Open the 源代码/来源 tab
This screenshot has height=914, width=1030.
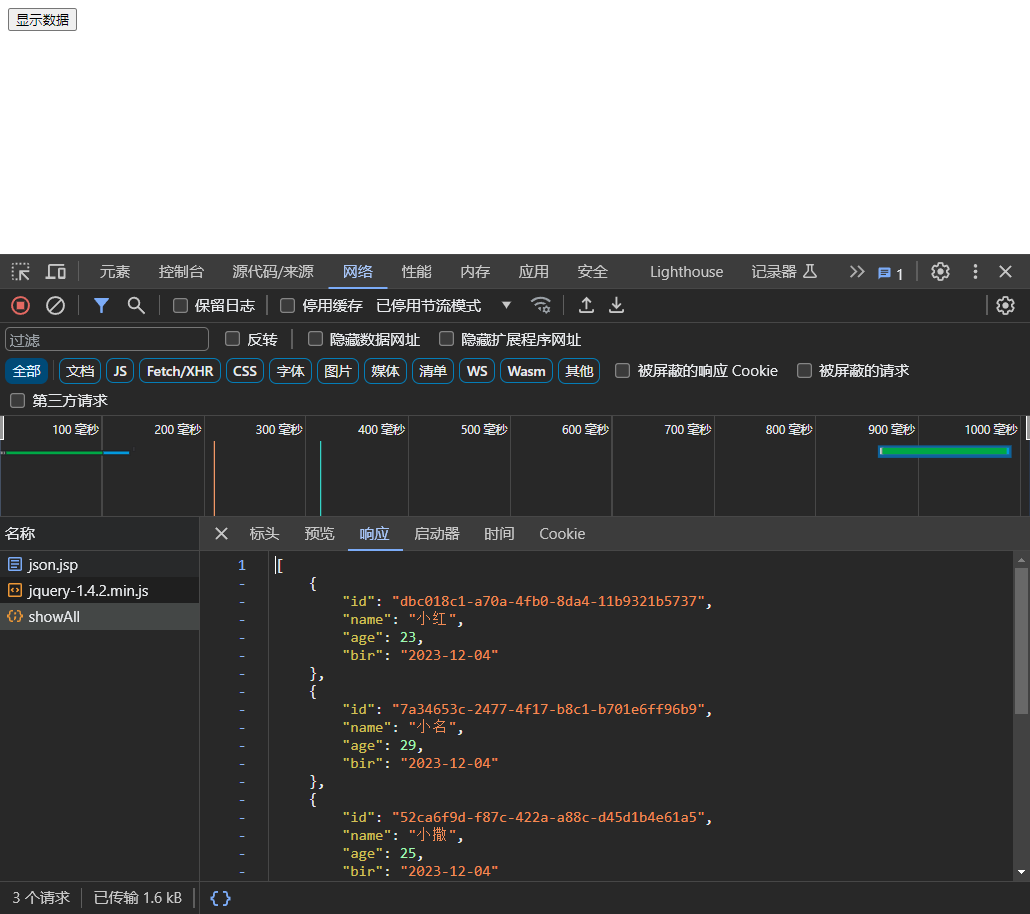coord(273,271)
